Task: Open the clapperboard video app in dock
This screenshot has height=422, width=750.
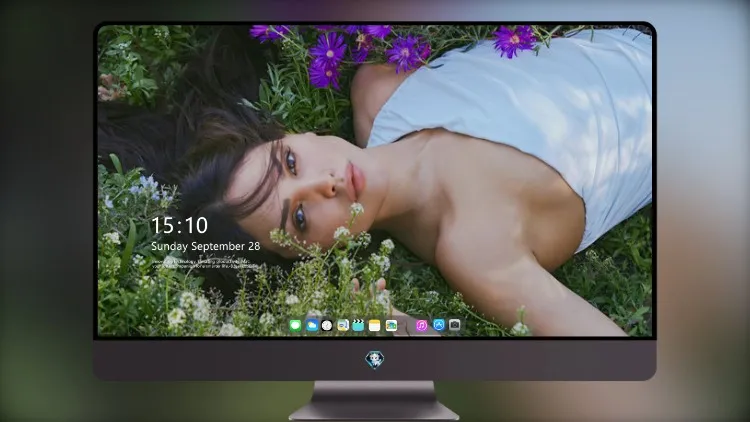Action: 358,326
